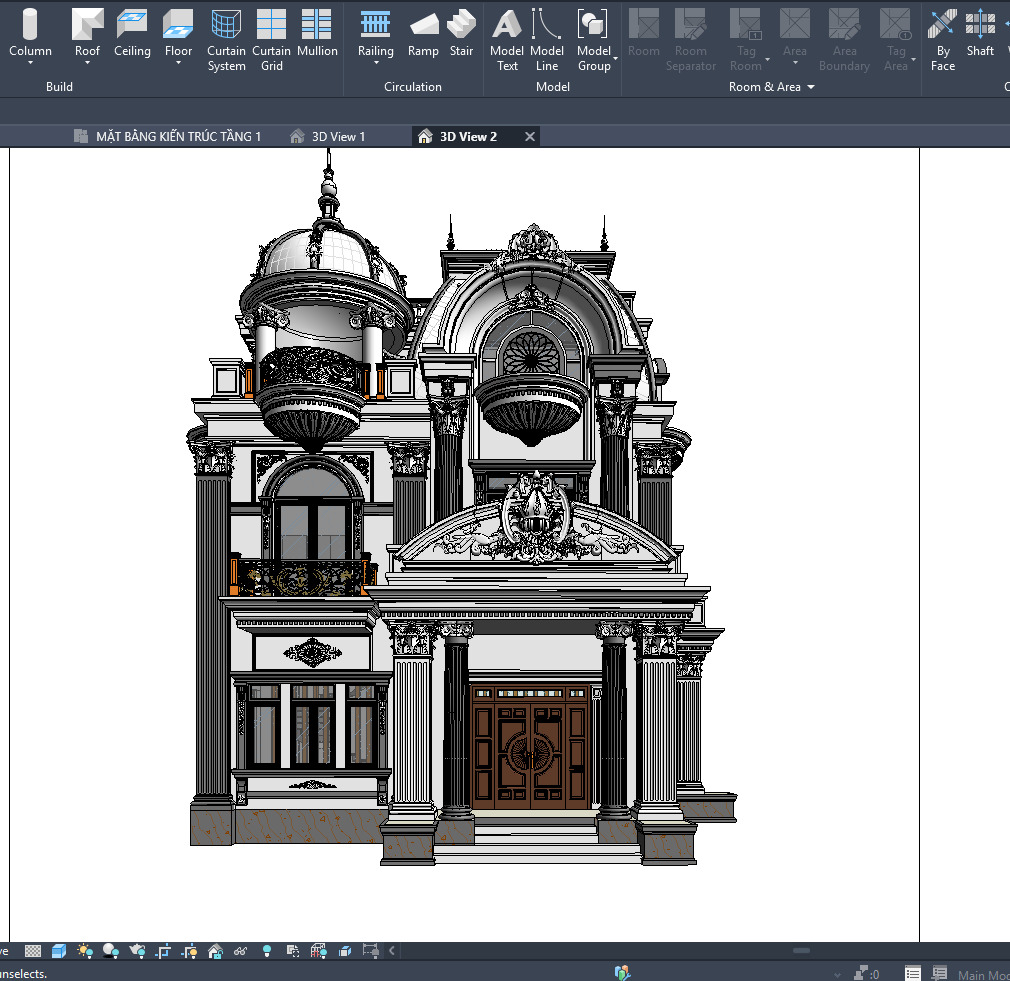Click the Design Options status bar icon
Screen dimensions: 1010x981
622,972
